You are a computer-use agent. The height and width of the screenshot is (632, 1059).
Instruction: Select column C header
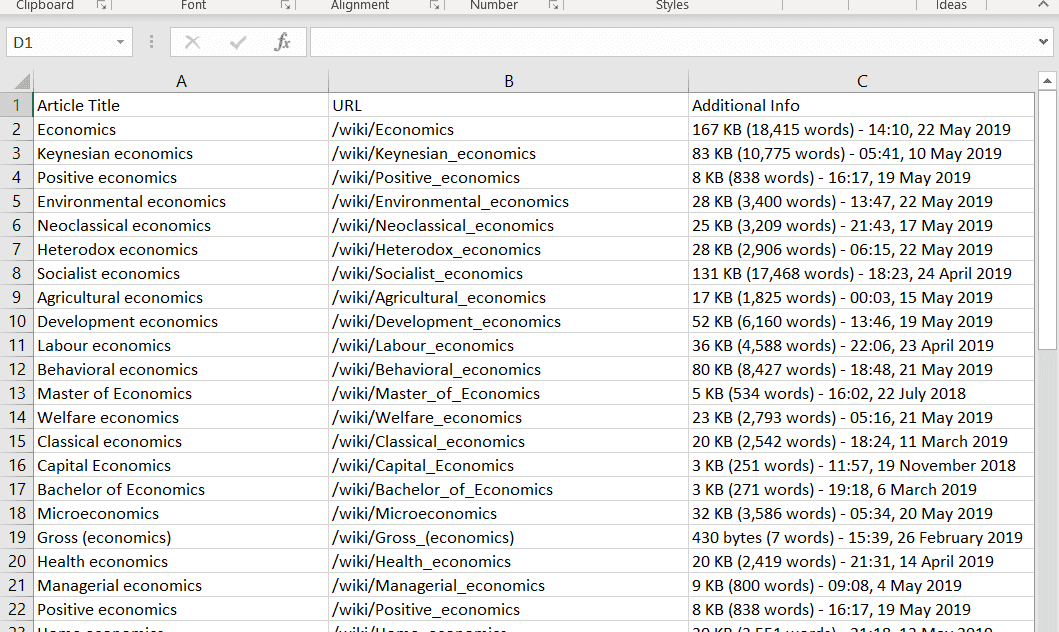862,82
